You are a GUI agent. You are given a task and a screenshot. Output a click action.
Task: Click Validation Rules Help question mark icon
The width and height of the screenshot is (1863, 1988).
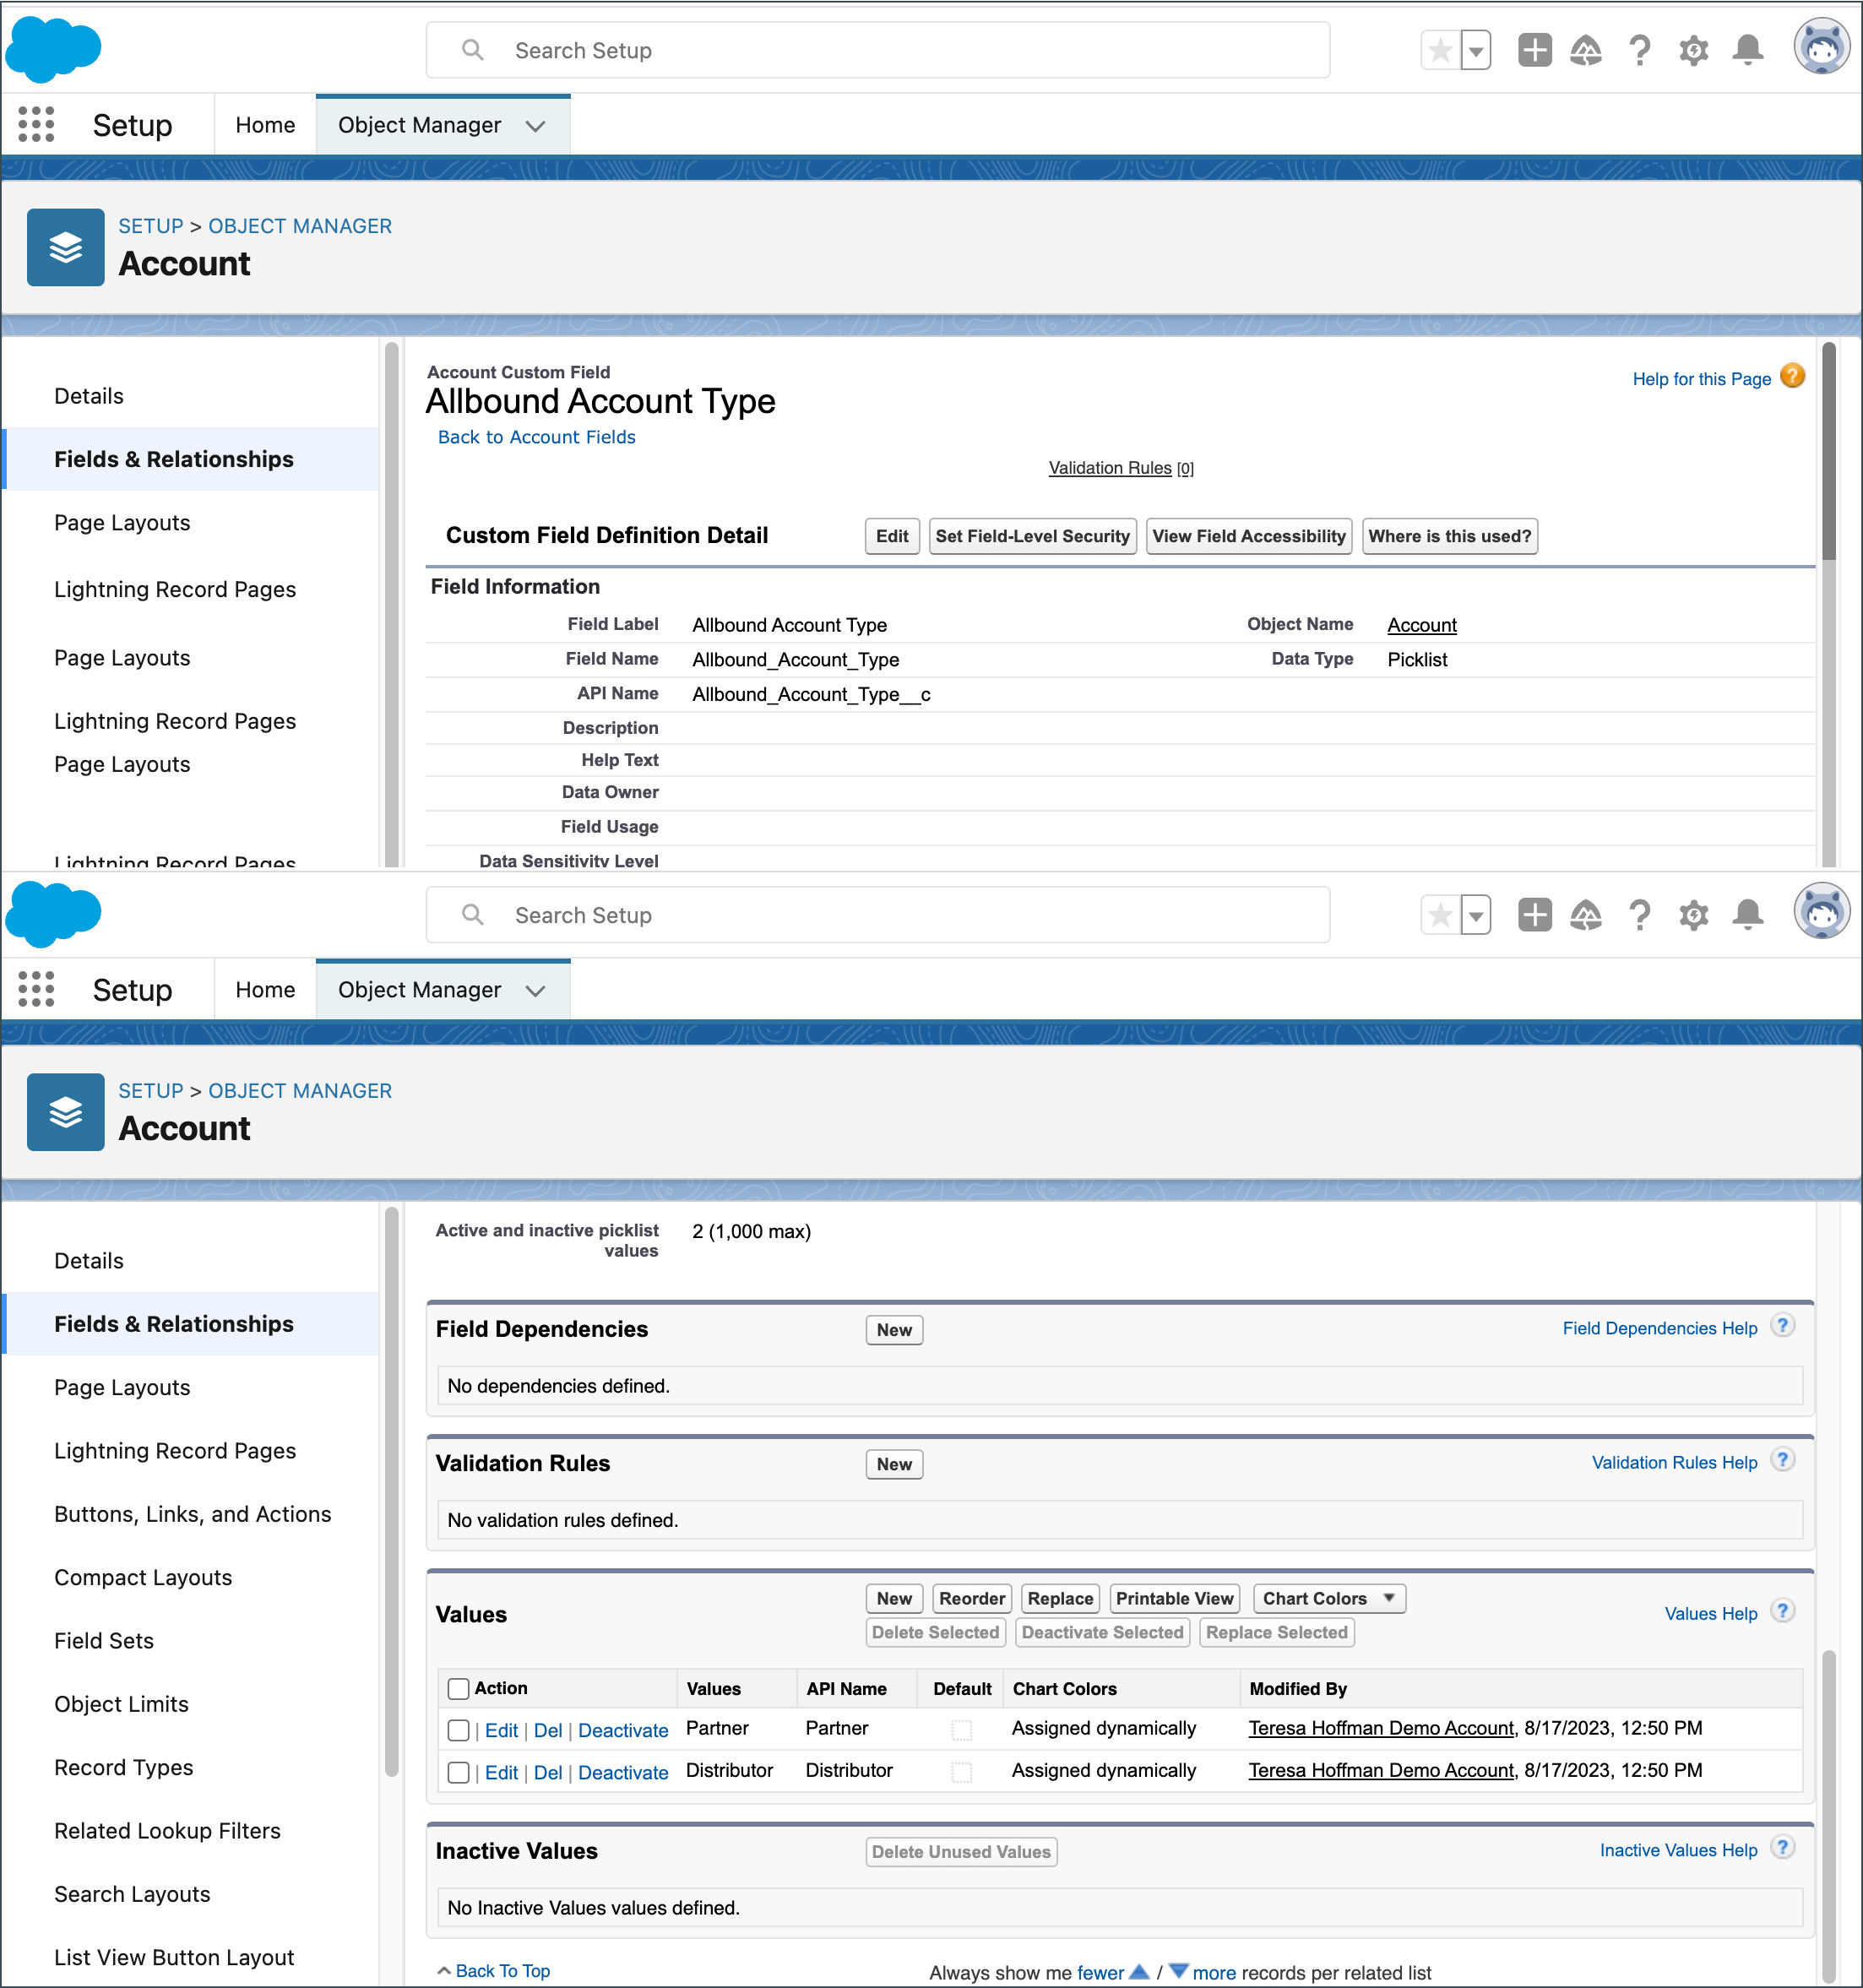(1782, 1460)
